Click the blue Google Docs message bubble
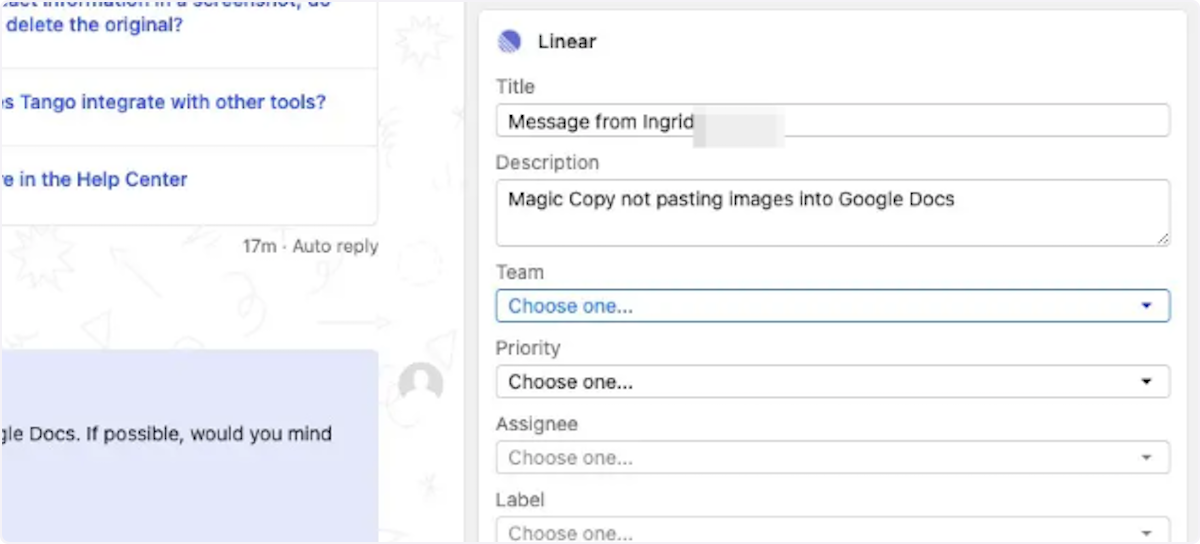Screen dimensions: 1200x544 (189, 446)
